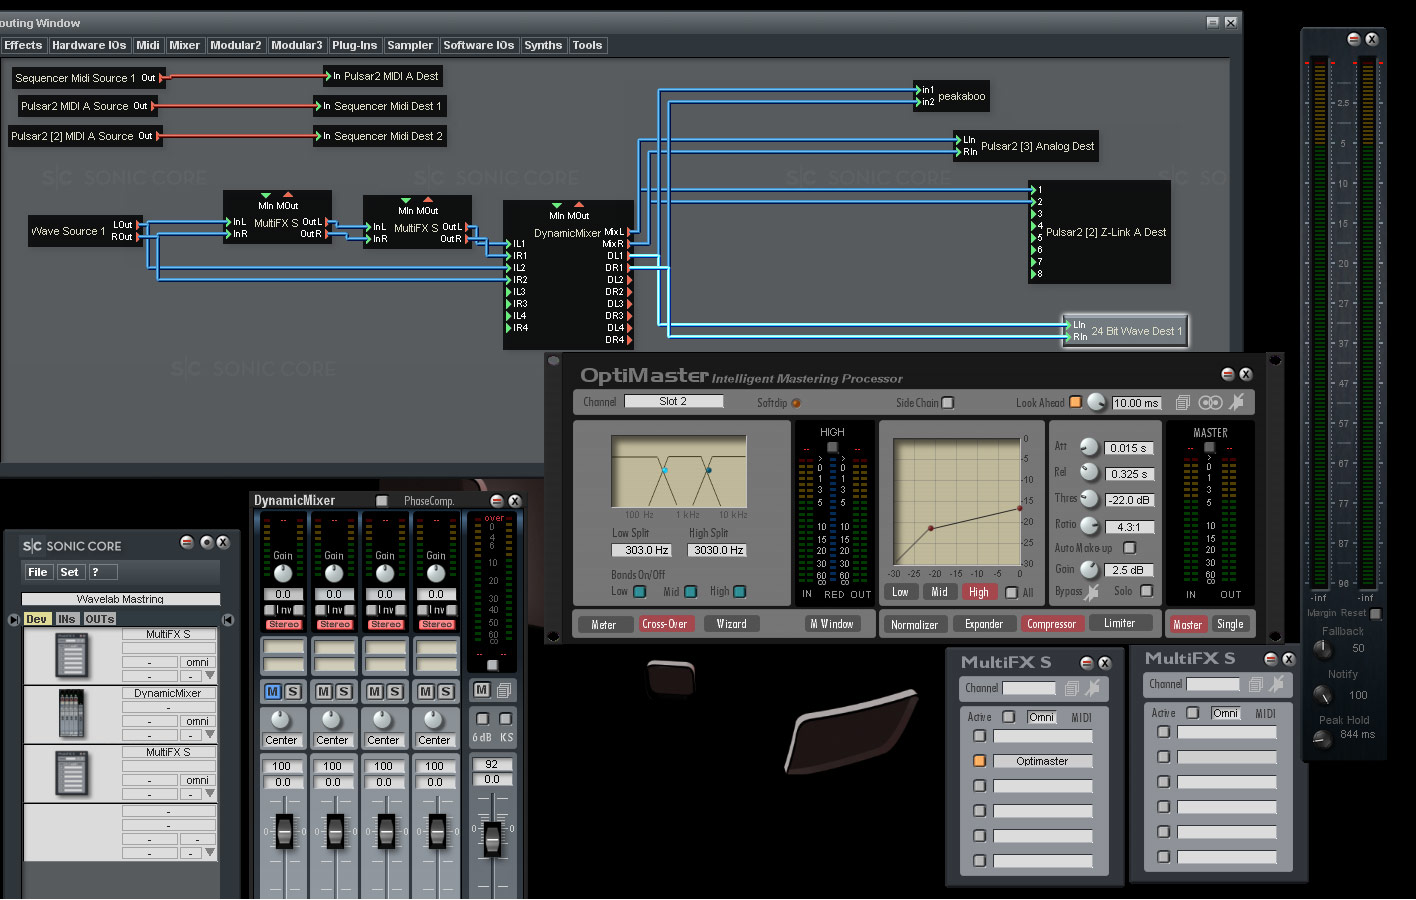1416x900 pixels.
Task: Toggle the 6 dB checkbox in DynamicMixer master
Action: tap(482, 718)
